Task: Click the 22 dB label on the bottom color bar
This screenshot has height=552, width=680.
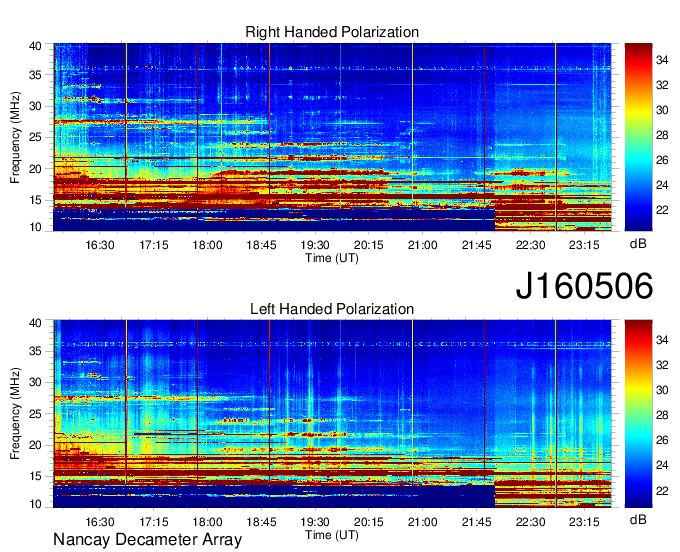Action: point(662,491)
